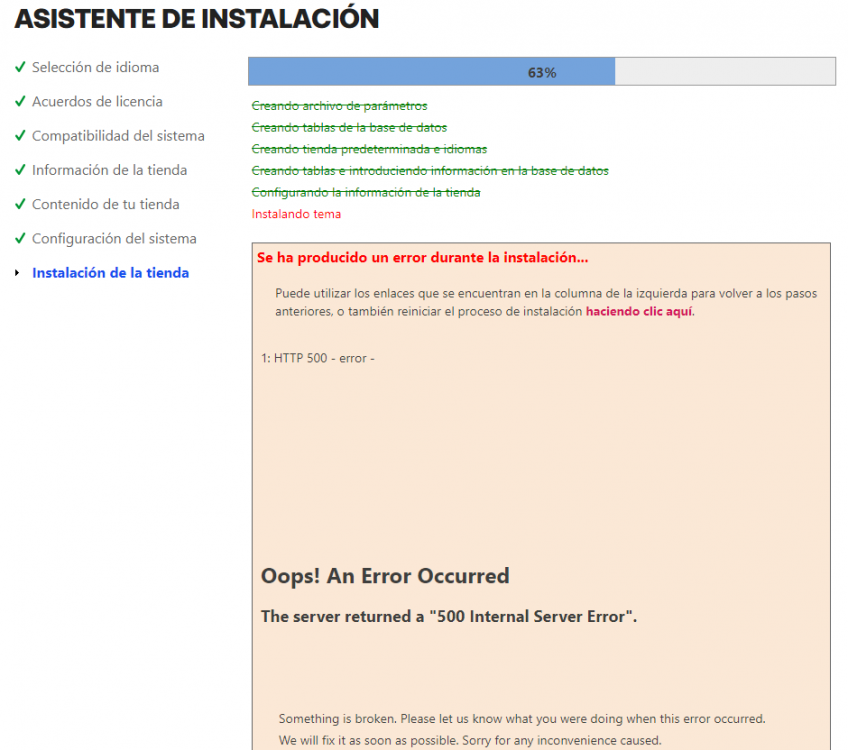Select the Creando archivo de parámetros entry
The image size is (848, 750).
338,106
